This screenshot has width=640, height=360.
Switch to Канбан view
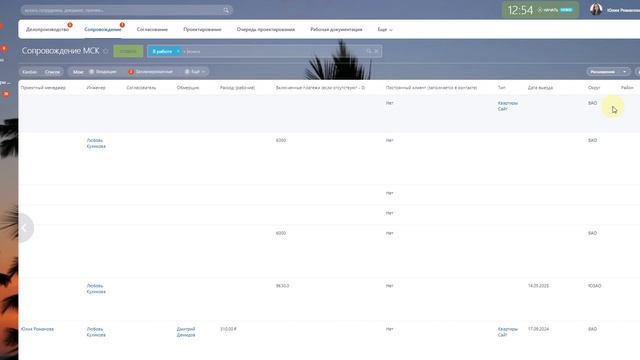(x=29, y=72)
